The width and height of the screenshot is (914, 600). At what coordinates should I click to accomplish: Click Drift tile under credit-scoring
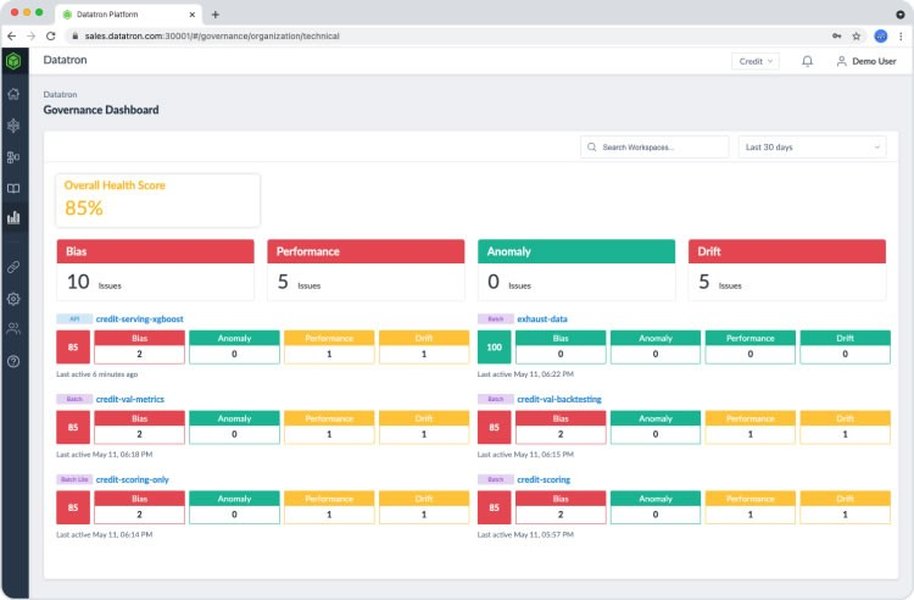[845, 507]
